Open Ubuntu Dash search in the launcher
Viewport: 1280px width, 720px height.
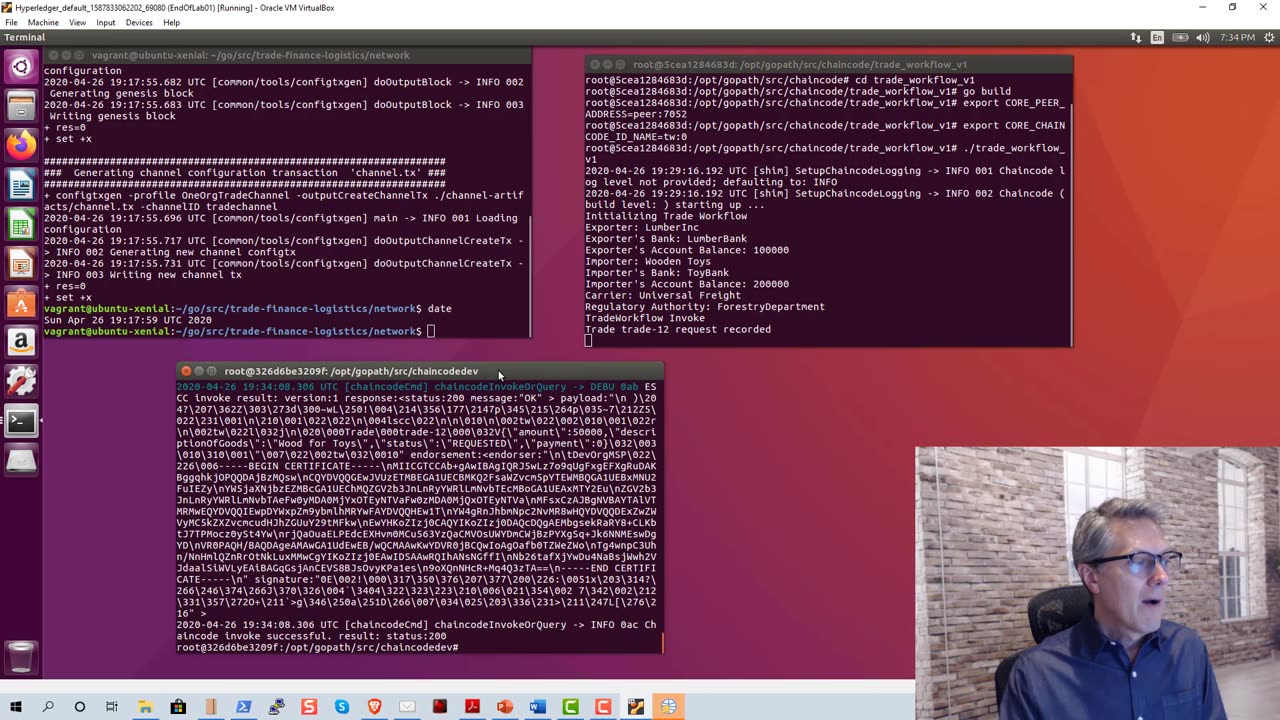coord(21,68)
